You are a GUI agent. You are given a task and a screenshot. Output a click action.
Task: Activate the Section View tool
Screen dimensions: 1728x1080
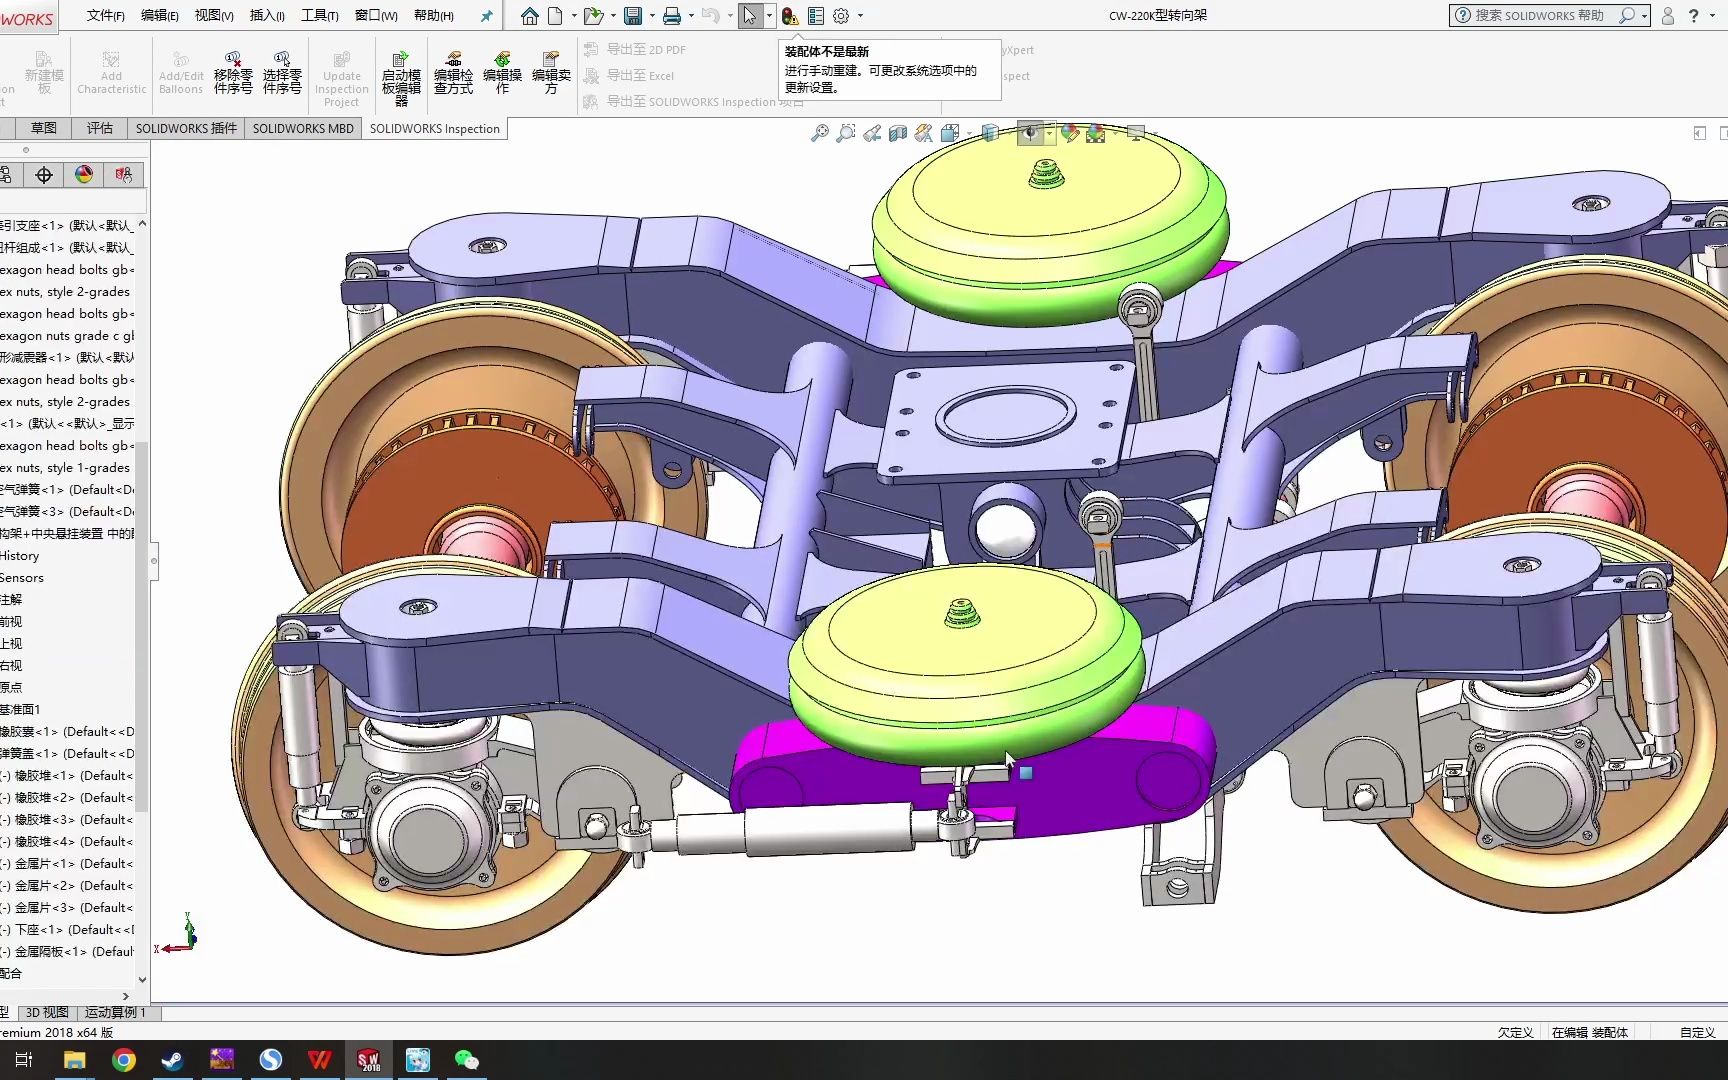[898, 133]
